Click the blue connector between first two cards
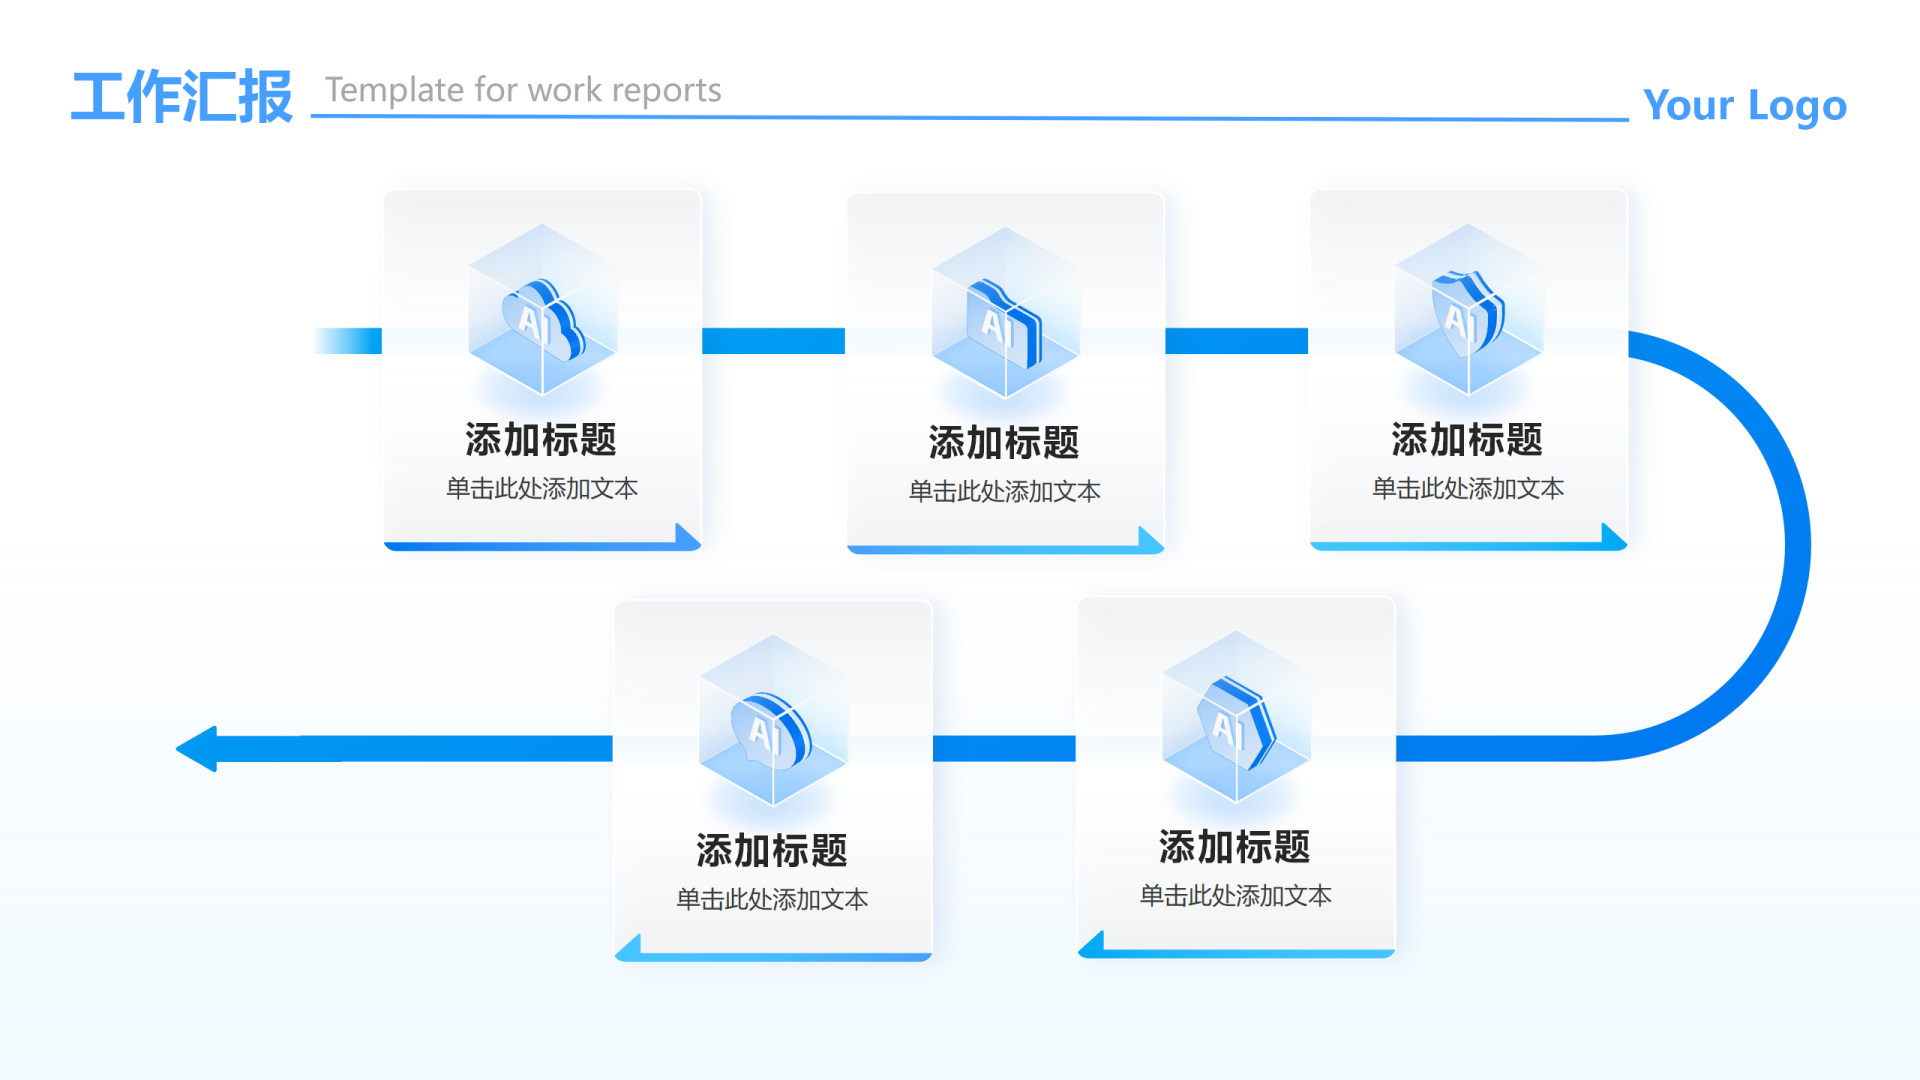 773,341
